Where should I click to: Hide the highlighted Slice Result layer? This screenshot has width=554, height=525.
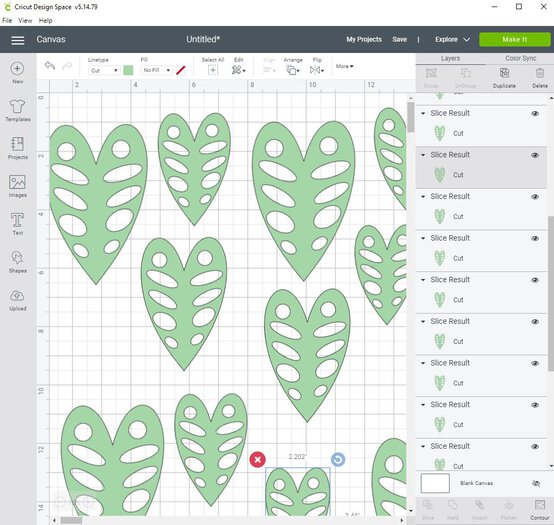[x=535, y=155]
